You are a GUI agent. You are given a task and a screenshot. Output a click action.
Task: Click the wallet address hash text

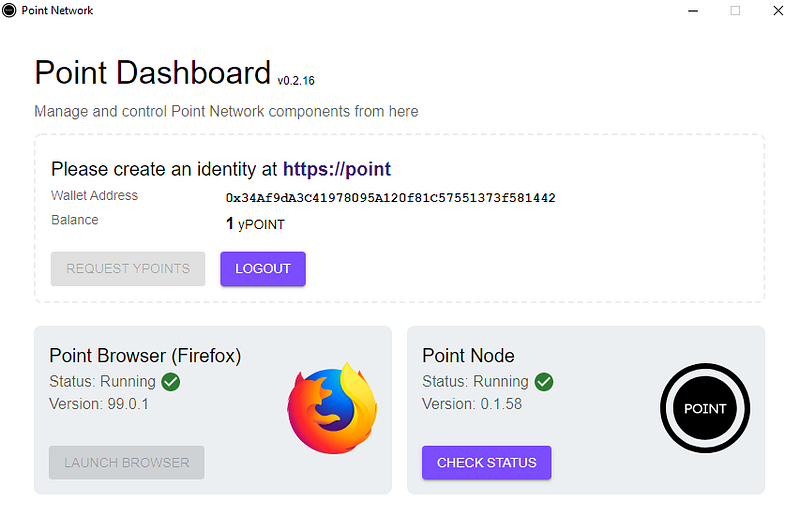point(390,198)
